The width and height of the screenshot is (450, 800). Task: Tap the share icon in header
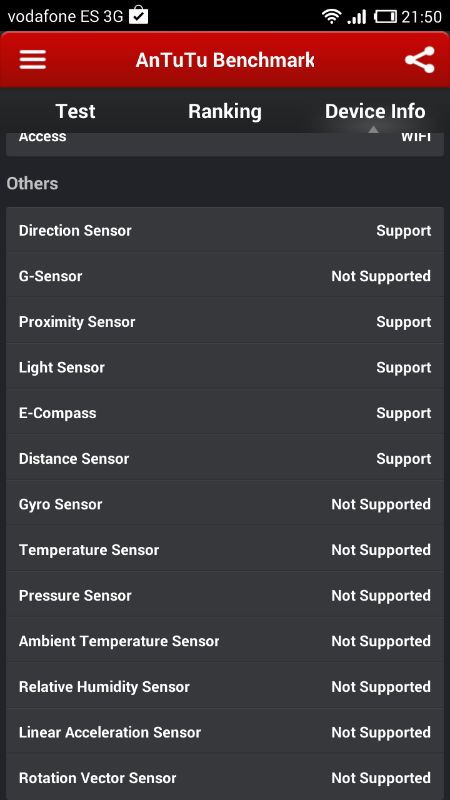[x=419, y=60]
